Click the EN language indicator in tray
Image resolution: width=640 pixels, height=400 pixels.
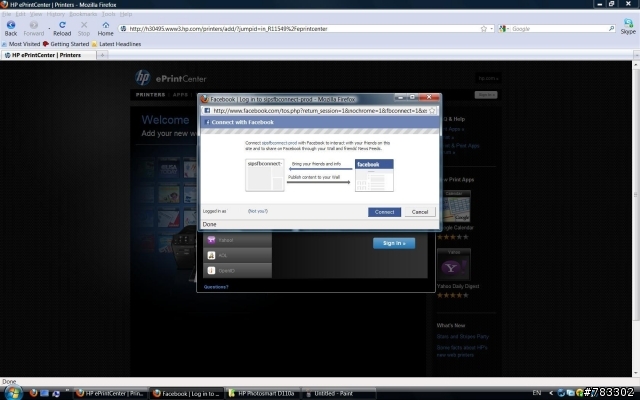(537, 393)
